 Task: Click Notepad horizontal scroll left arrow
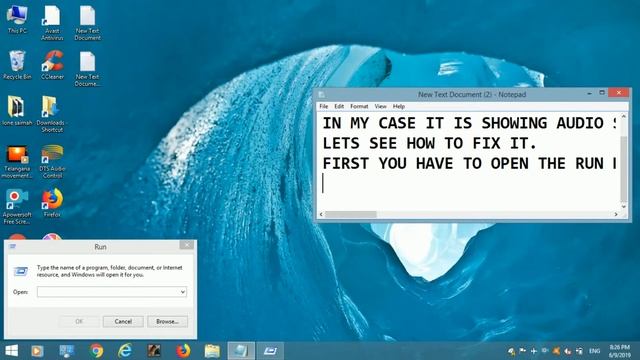point(321,214)
